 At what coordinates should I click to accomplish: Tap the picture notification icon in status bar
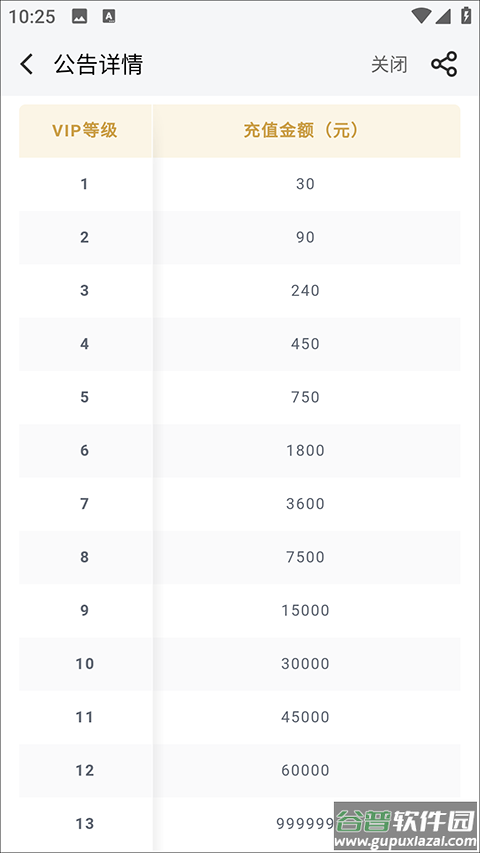coord(79,16)
